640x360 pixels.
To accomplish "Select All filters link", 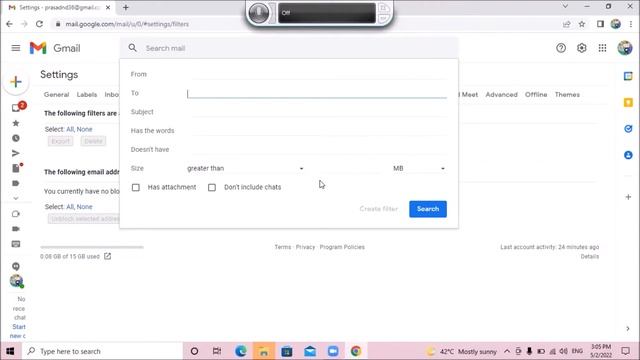I will [x=70, y=129].
